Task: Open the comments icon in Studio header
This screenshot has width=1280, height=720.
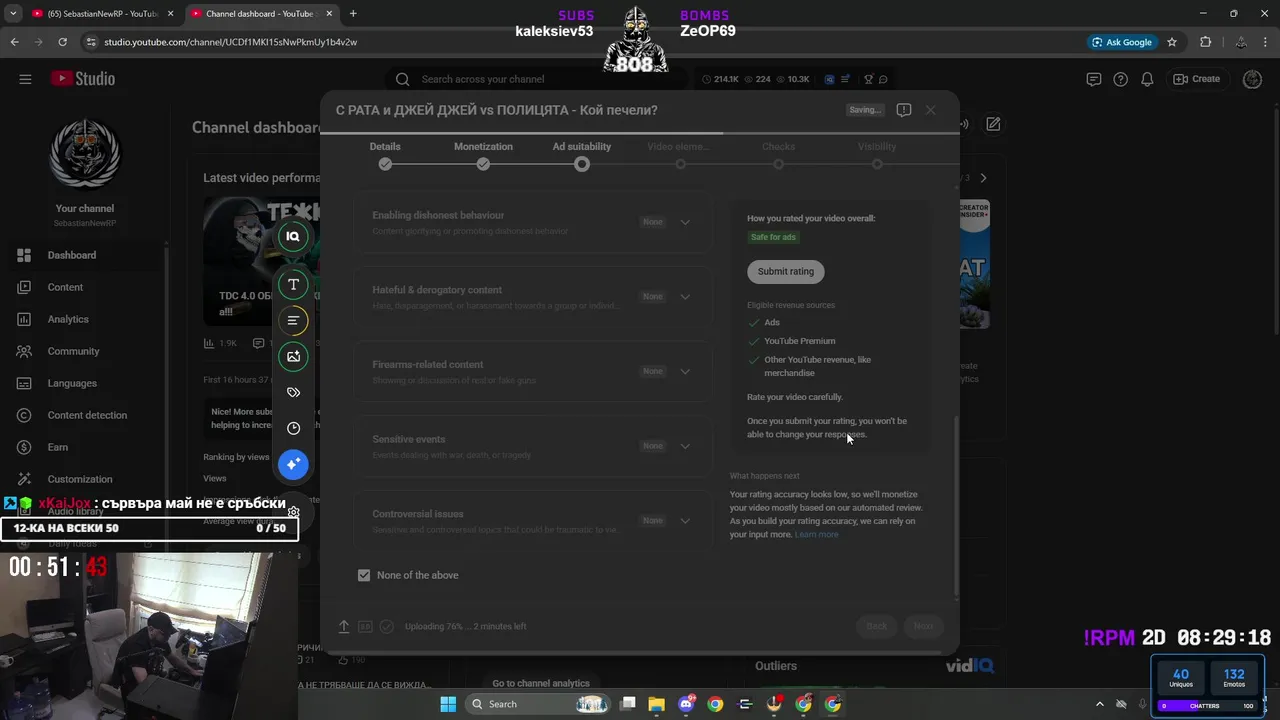Action: [1094, 79]
